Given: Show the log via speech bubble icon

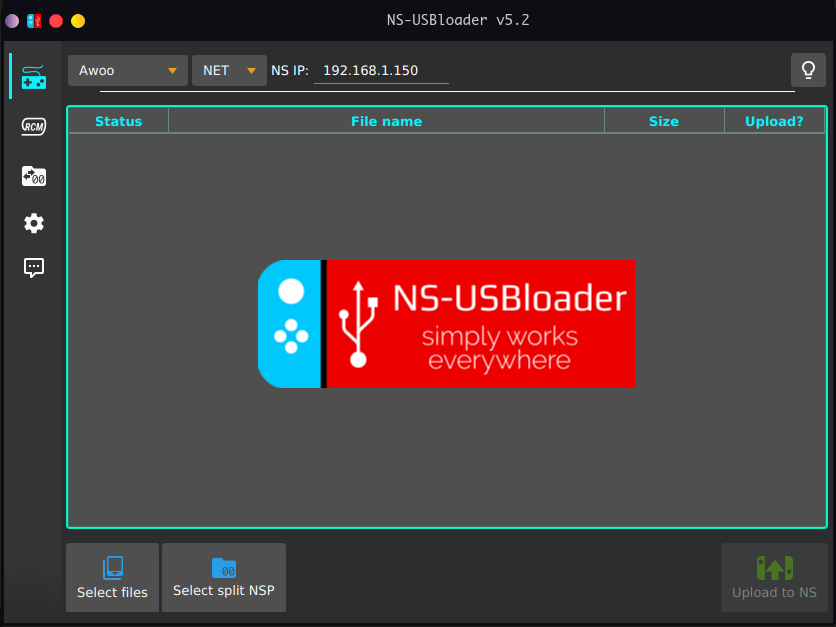Looking at the screenshot, I should [x=34, y=268].
